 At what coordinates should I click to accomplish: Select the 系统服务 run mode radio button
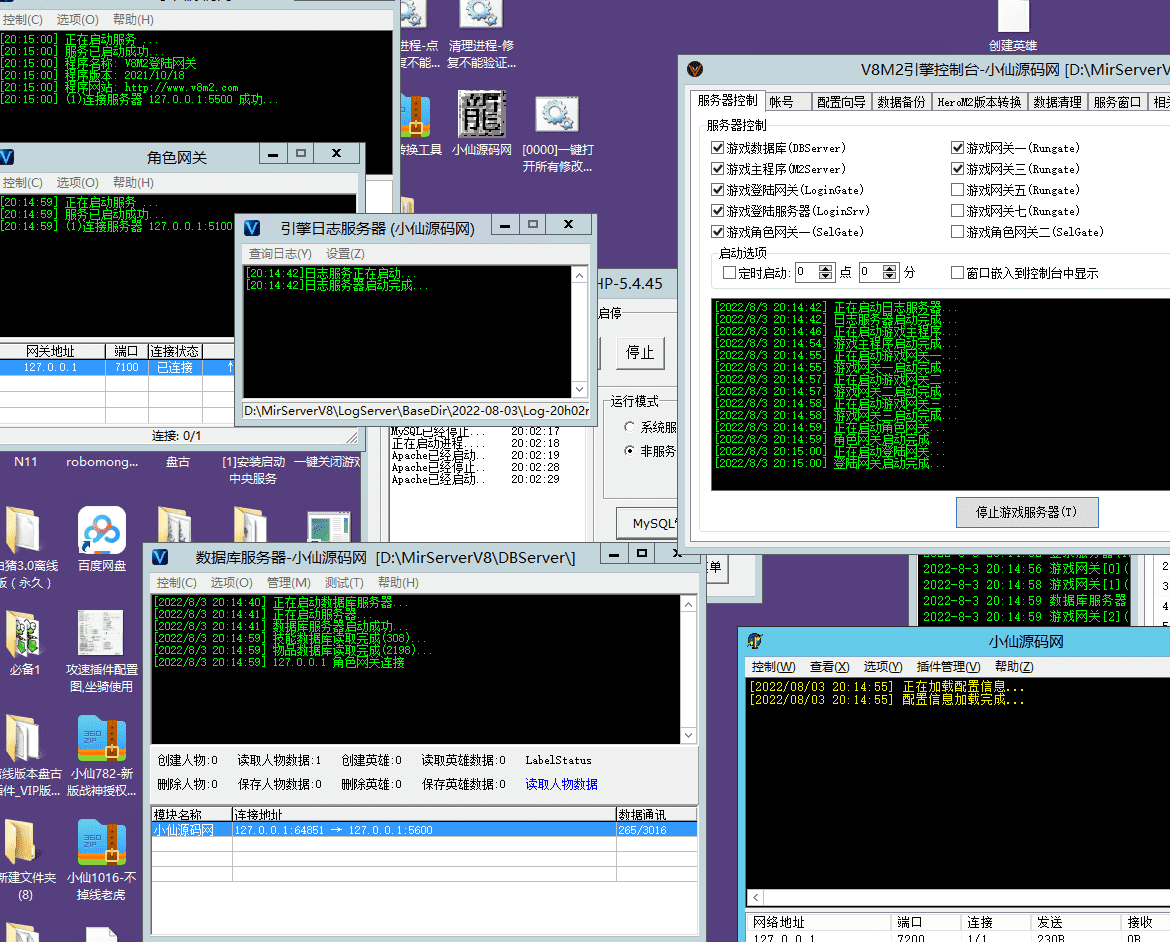tap(629, 427)
